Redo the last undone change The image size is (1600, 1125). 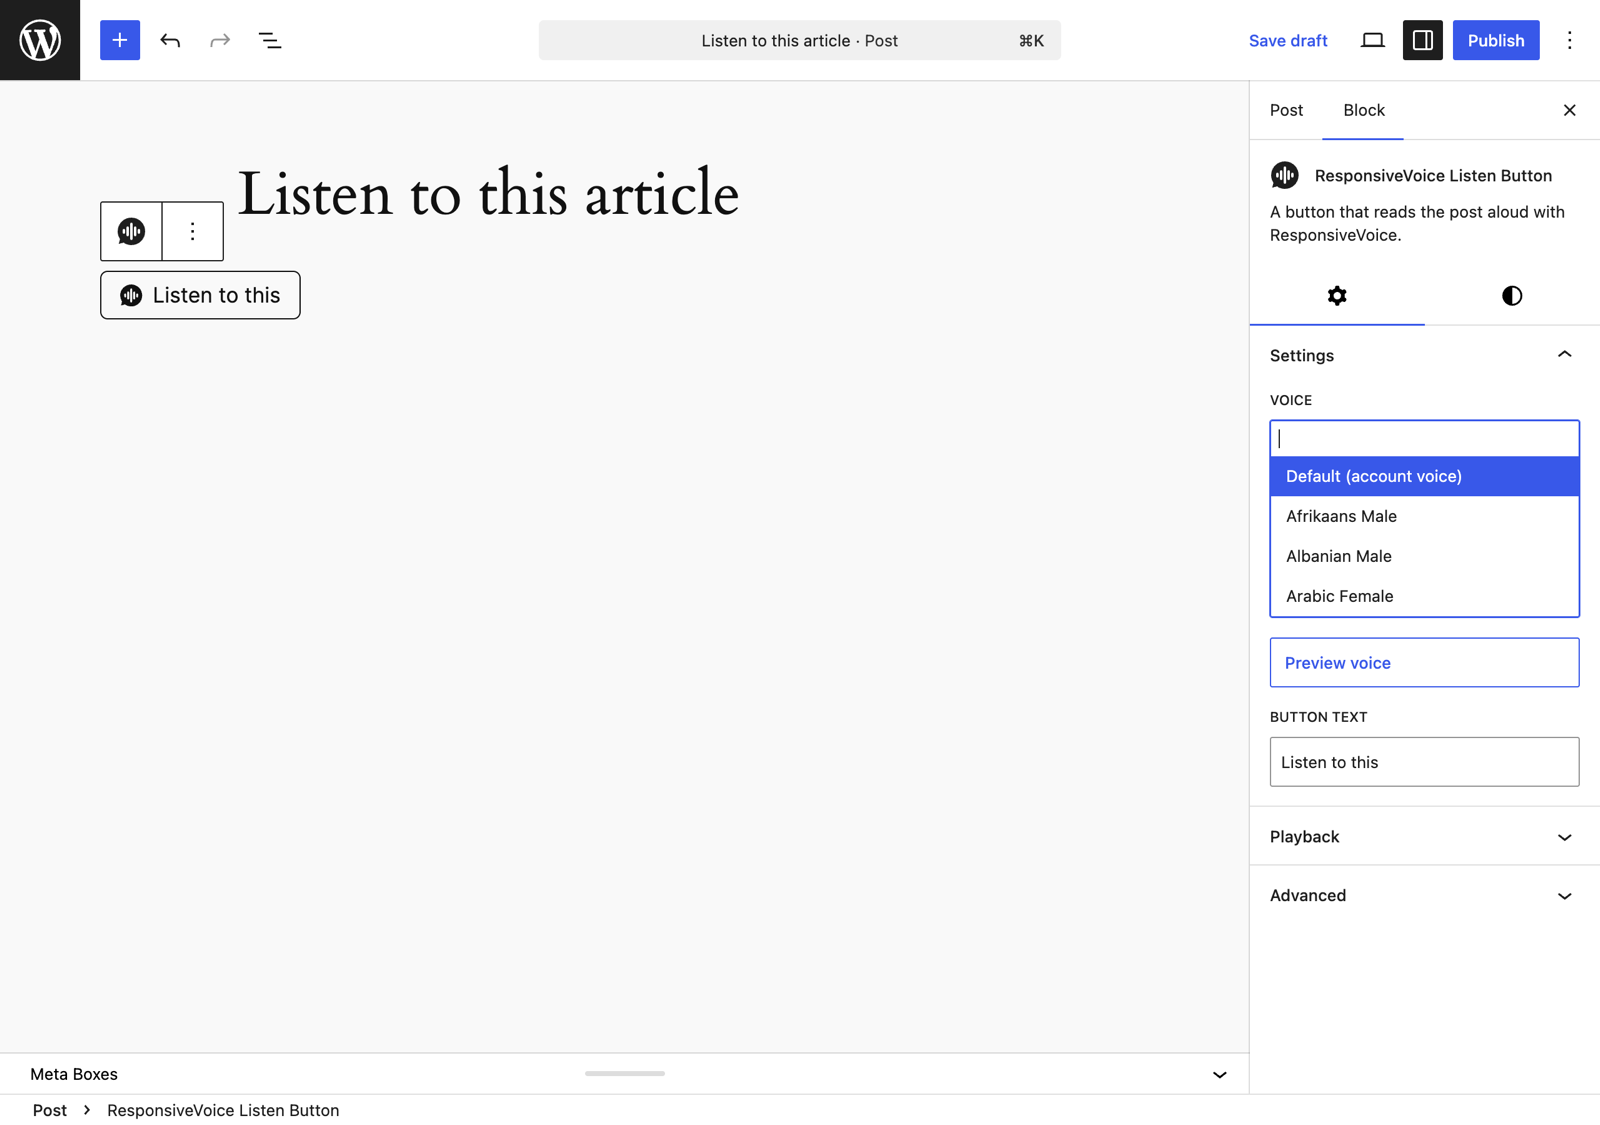(x=220, y=40)
